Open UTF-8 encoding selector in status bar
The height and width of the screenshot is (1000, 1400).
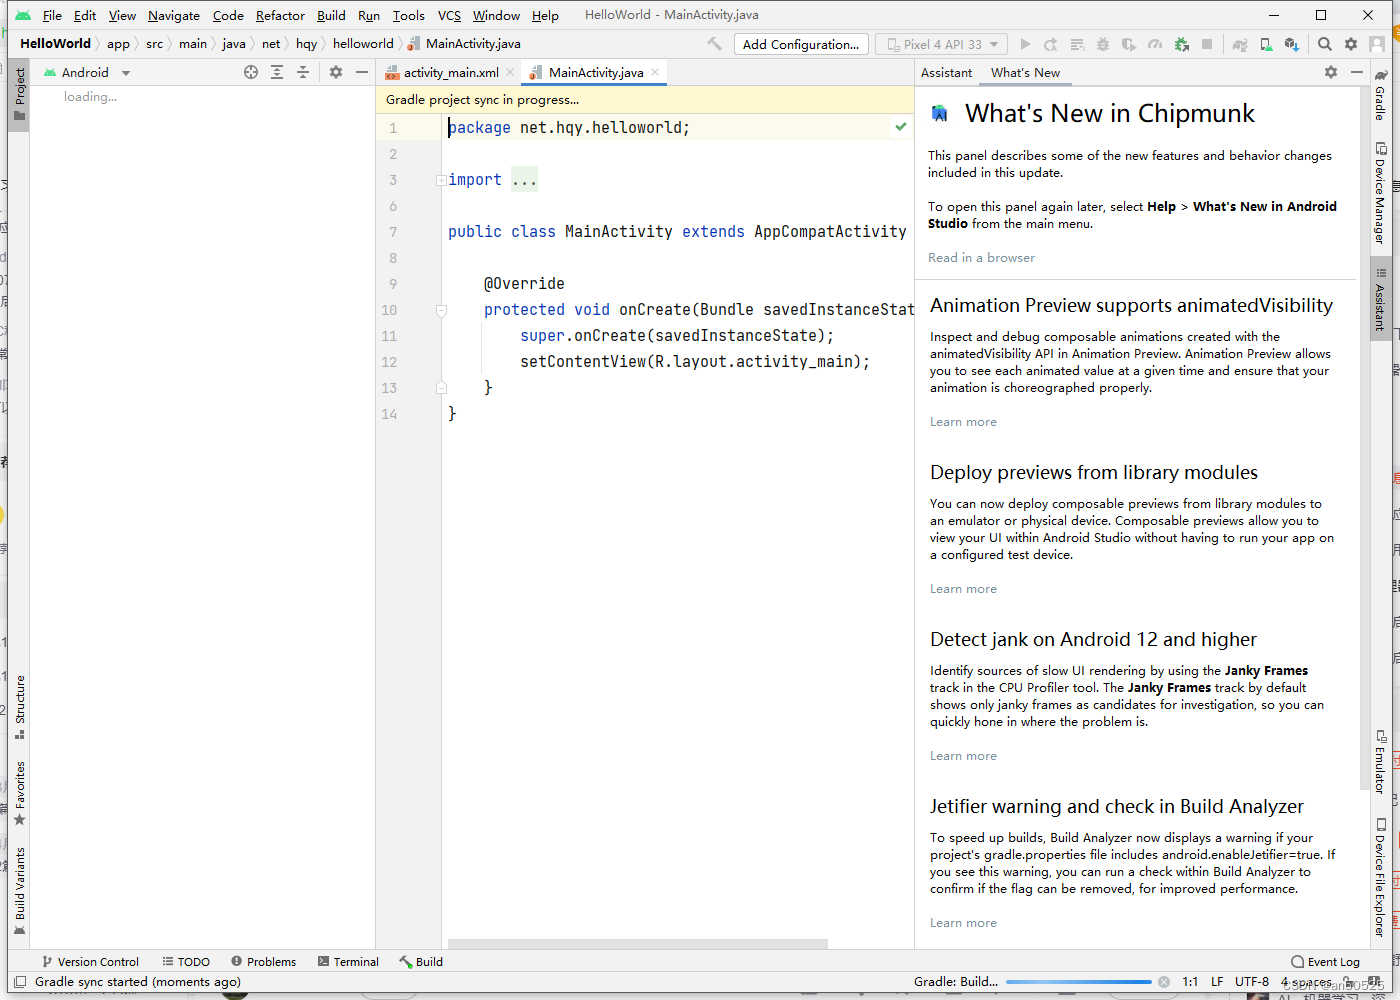coord(1252,982)
